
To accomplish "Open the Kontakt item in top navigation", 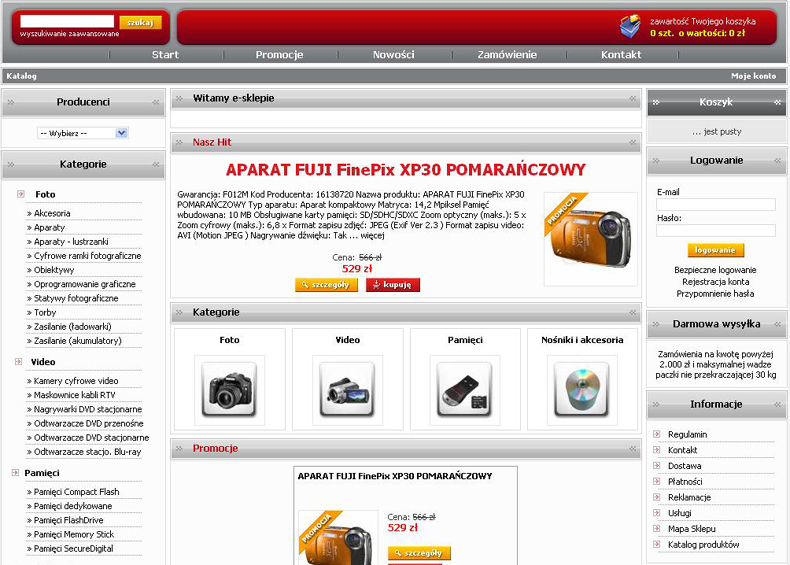I will coord(621,54).
